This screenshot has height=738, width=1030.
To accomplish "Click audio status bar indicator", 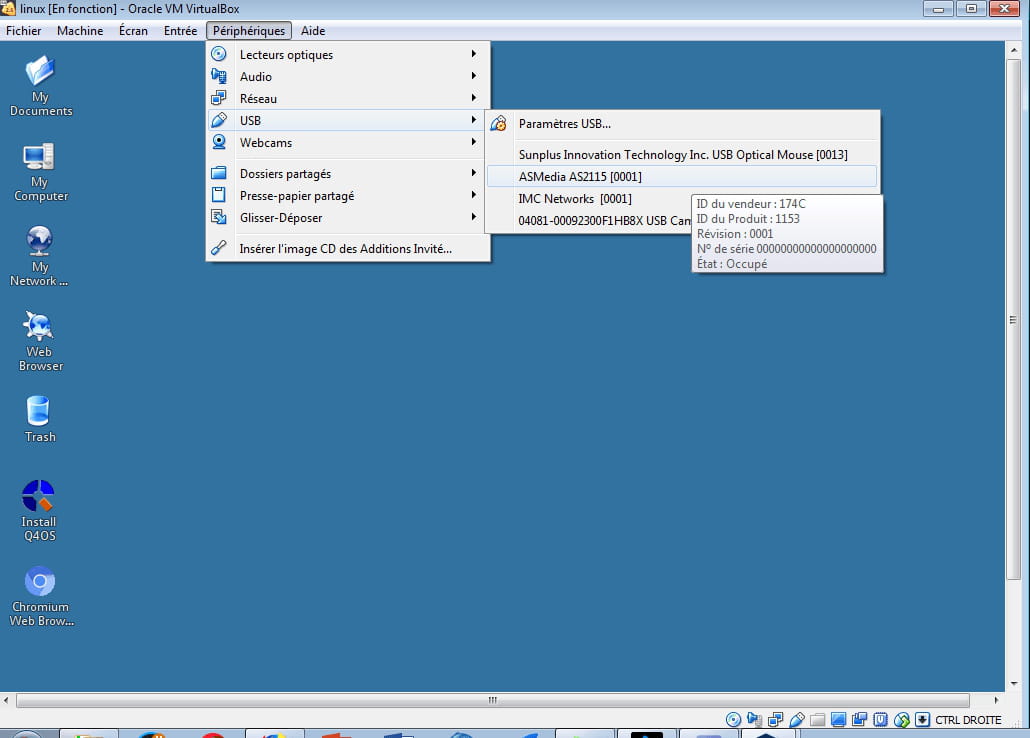I will point(755,720).
